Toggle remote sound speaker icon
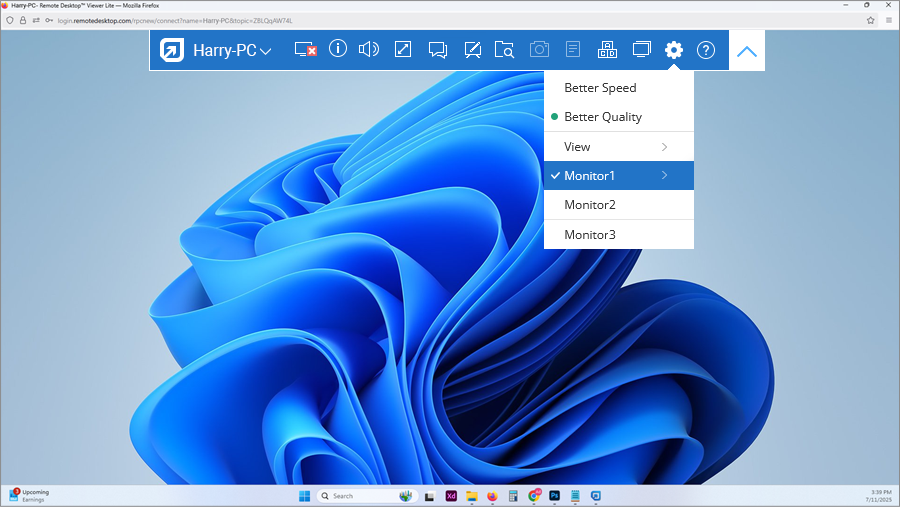Screen dimensions: 900x507 tap(369, 49)
